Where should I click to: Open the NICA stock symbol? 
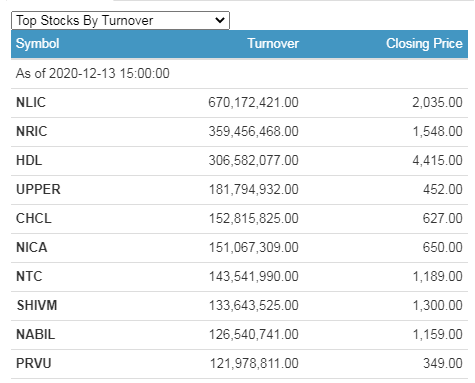click(x=32, y=247)
